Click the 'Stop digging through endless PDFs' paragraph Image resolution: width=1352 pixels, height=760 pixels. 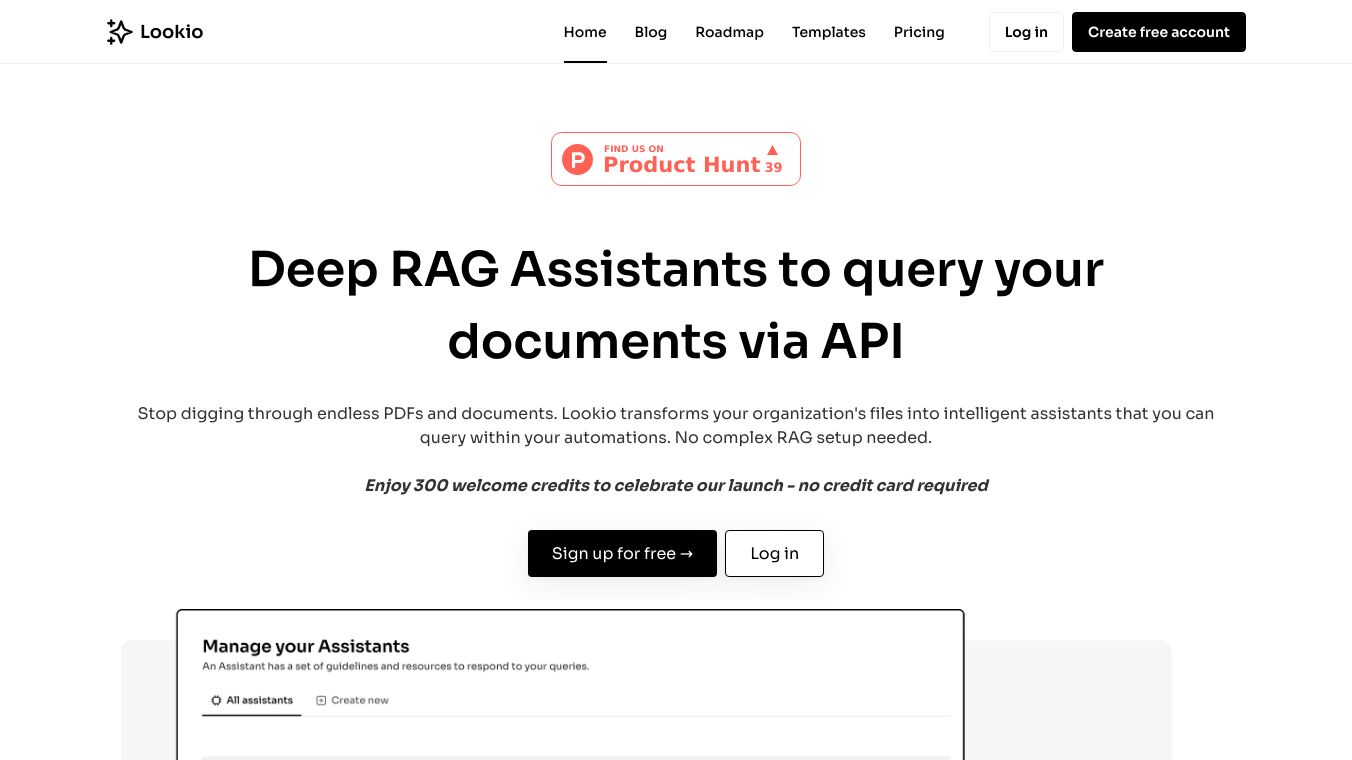pos(676,425)
